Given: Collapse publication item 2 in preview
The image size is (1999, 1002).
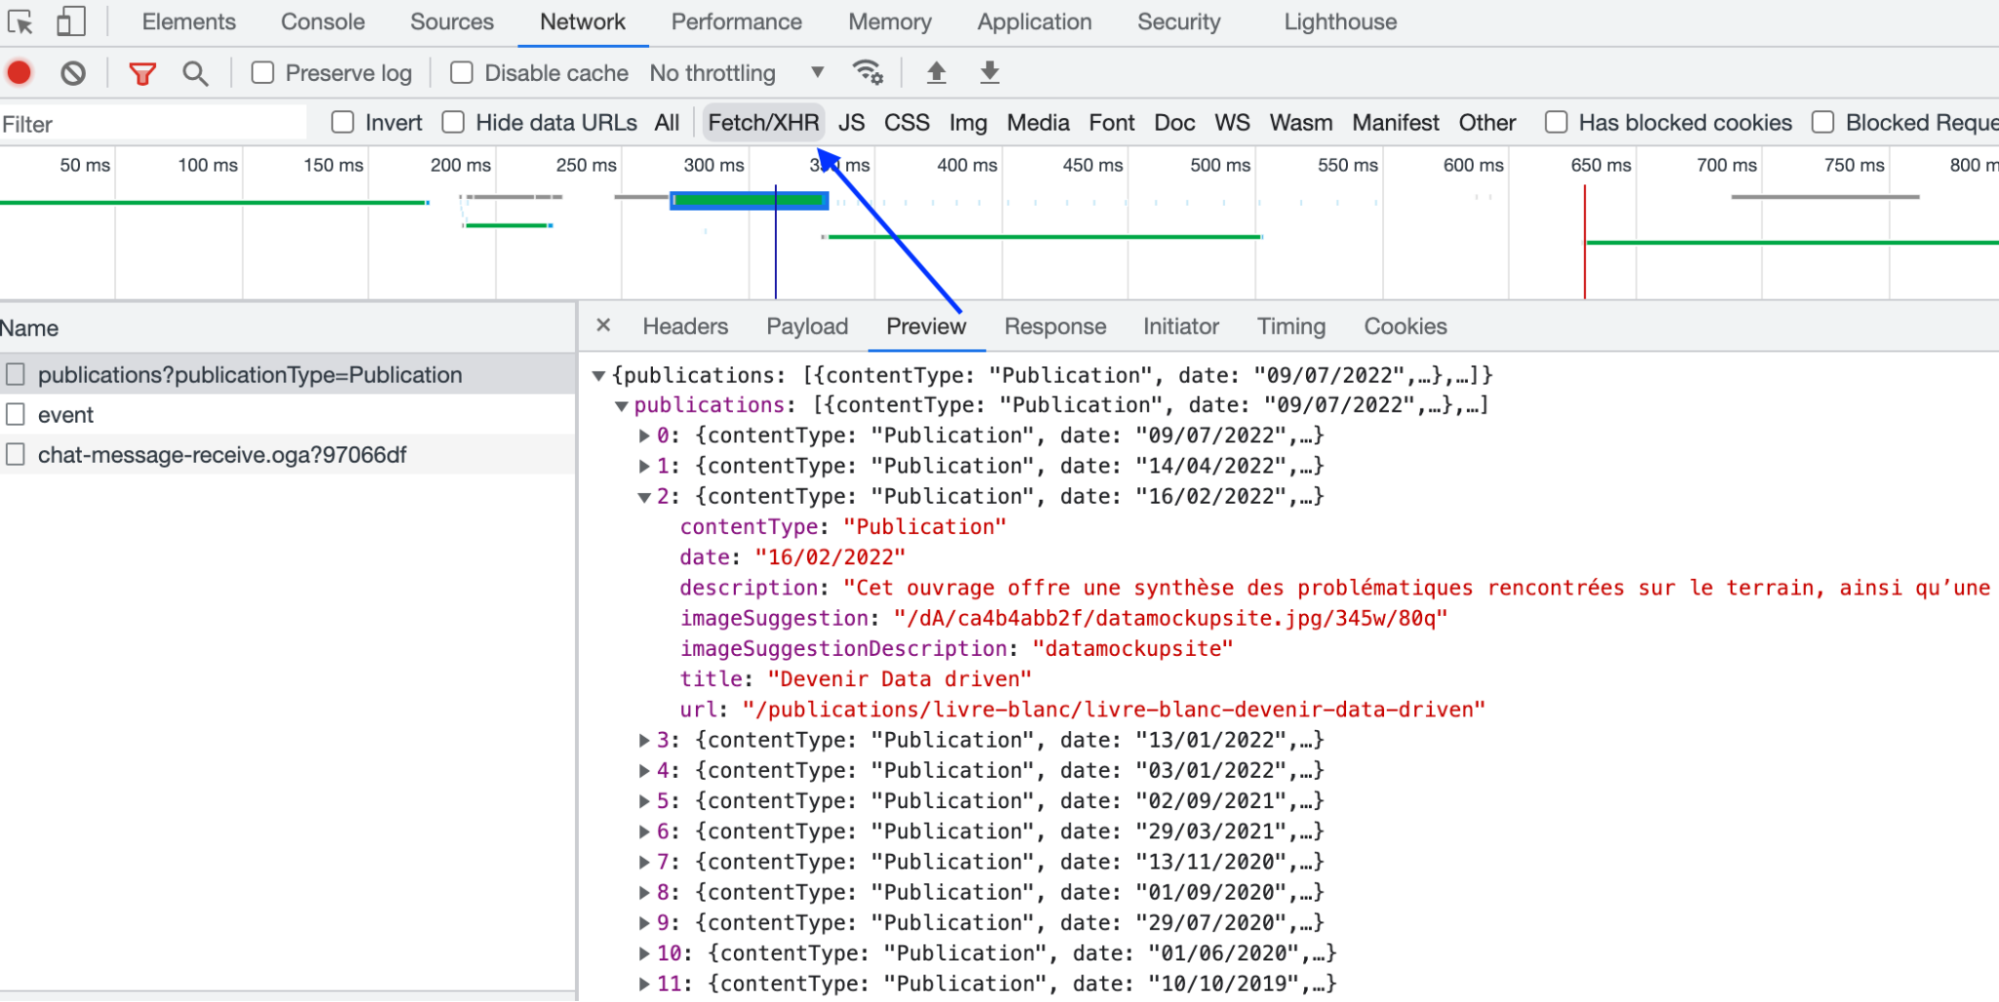Looking at the screenshot, I should pos(645,497).
